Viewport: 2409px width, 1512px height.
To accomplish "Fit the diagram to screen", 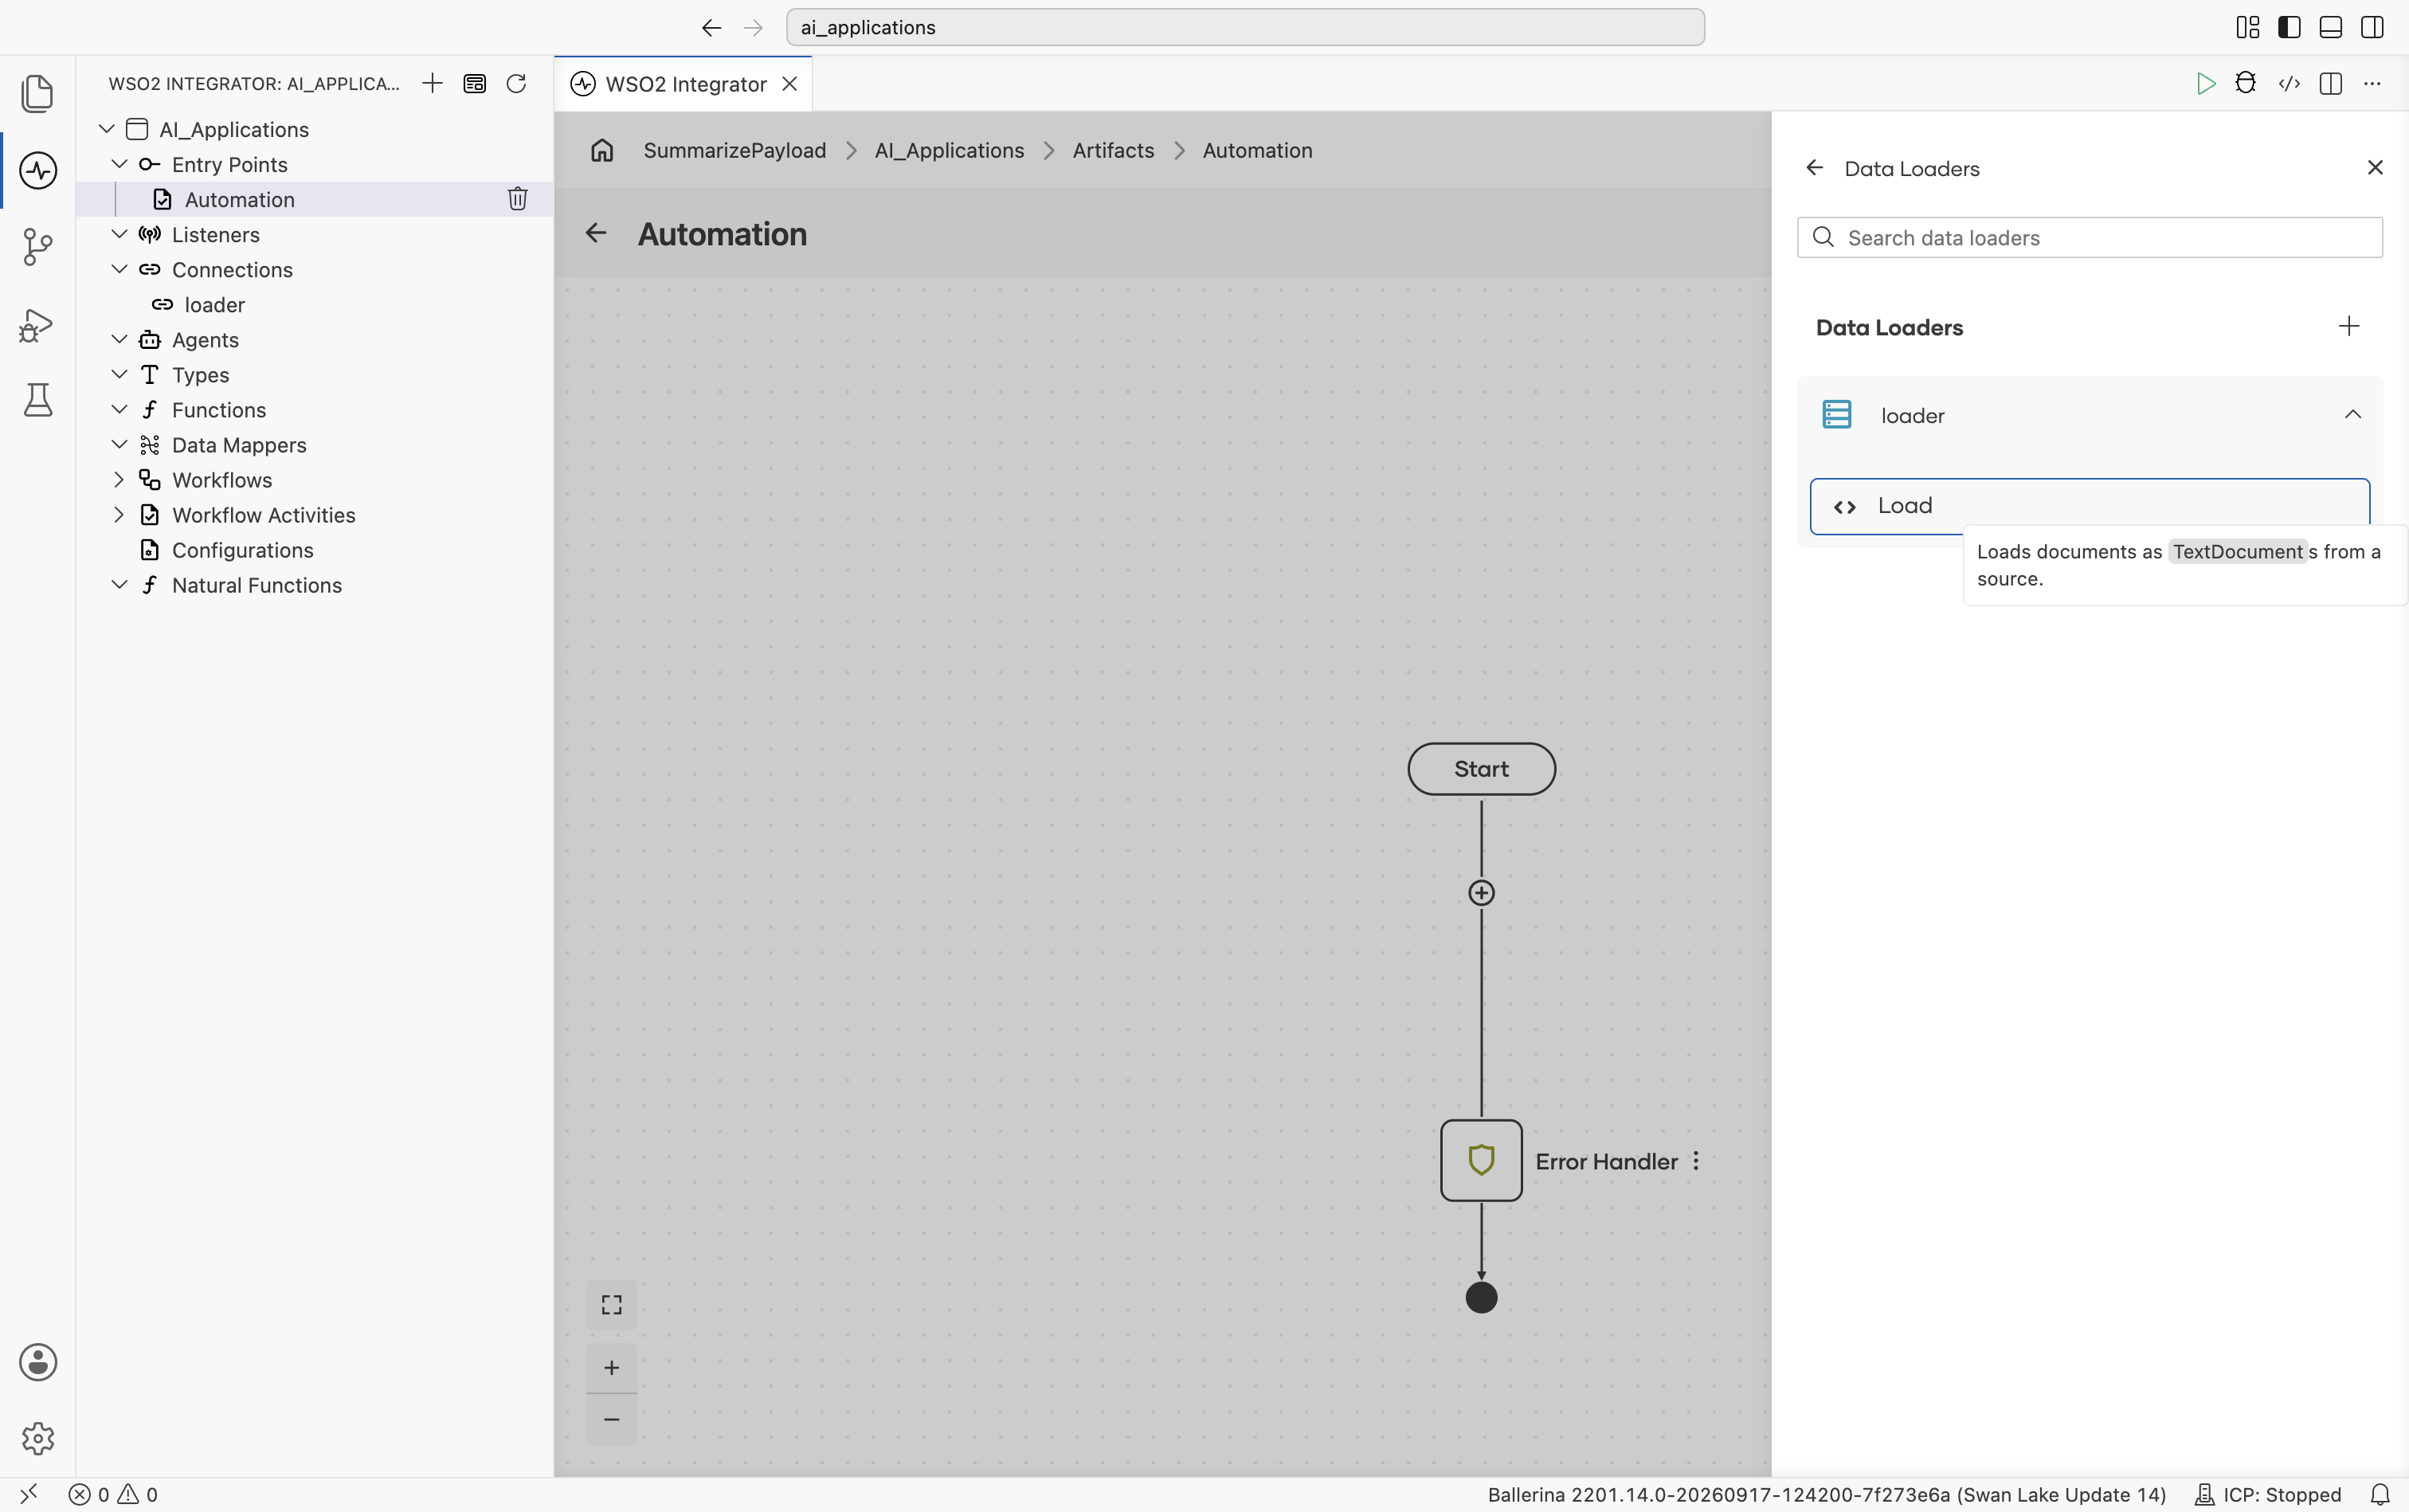I will coord(612,1305).
